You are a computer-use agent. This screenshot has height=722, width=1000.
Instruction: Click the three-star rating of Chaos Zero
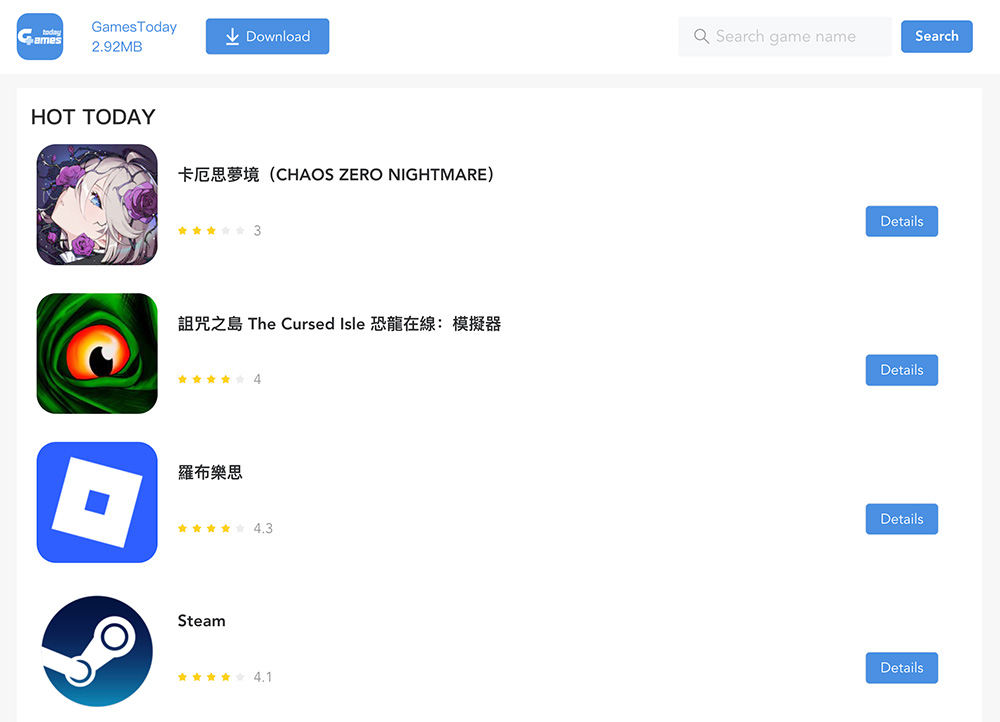pos(219,230)
